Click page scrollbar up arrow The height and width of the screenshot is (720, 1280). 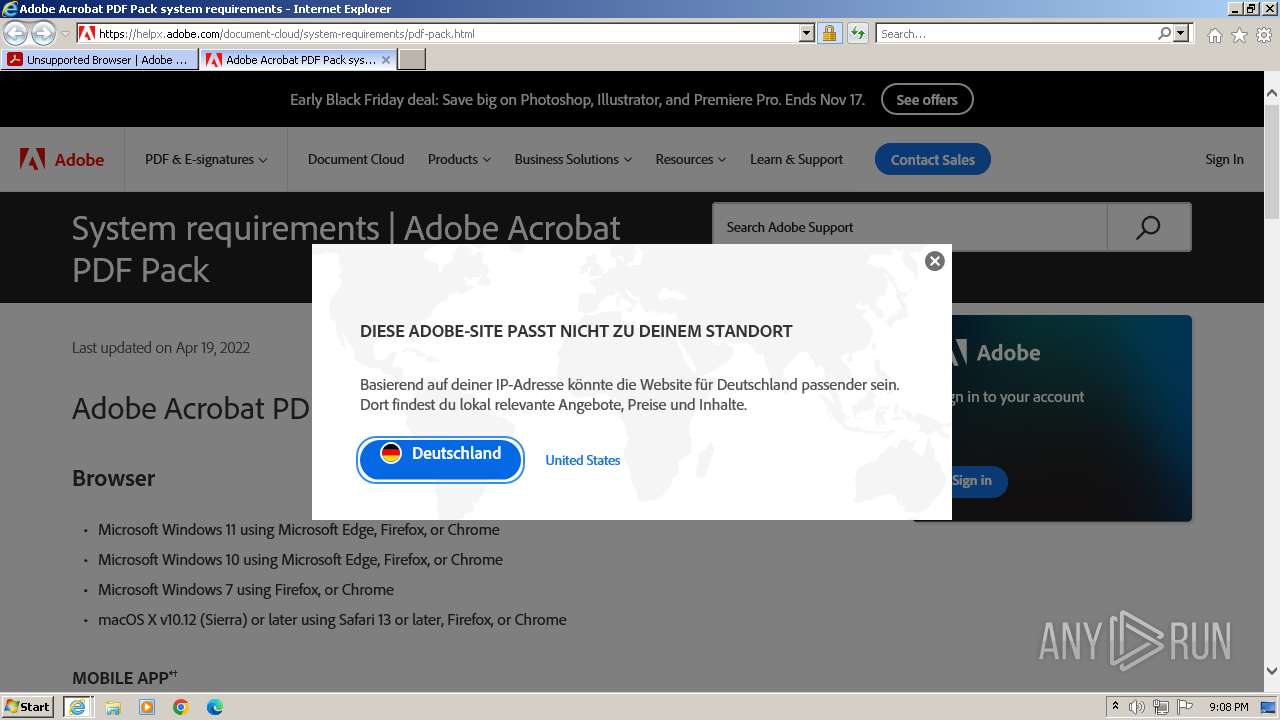(1272, 93)
